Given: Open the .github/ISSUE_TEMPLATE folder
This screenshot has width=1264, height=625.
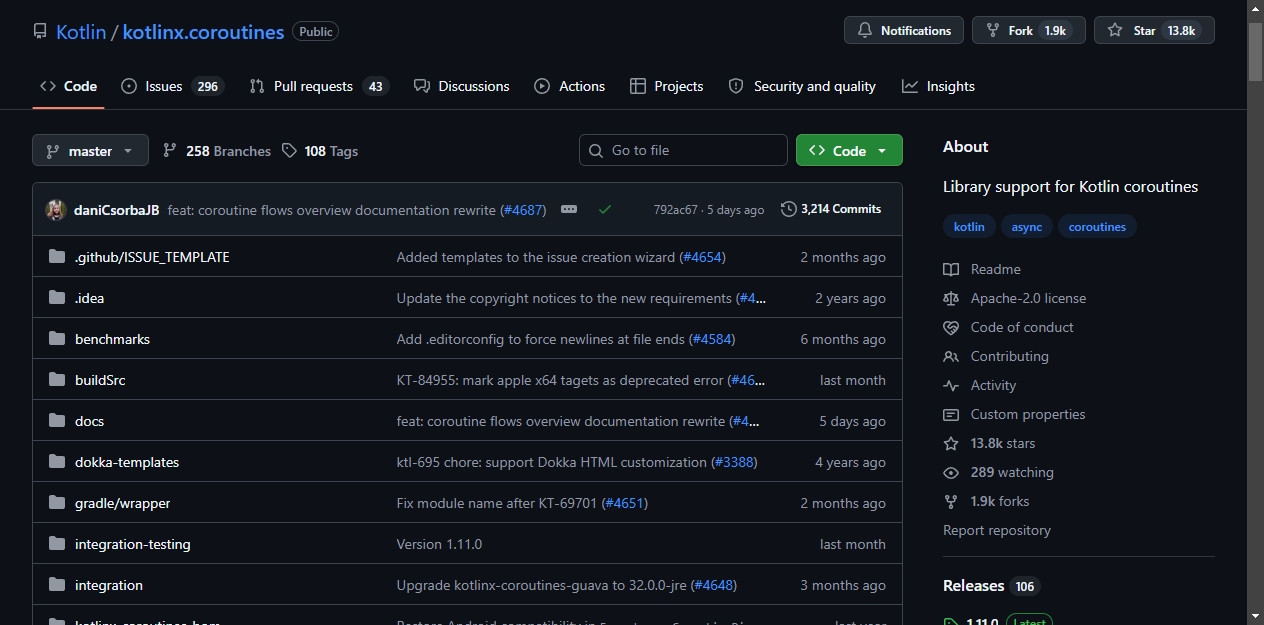Looking at the screenshot, I should [x=152, y=257].
